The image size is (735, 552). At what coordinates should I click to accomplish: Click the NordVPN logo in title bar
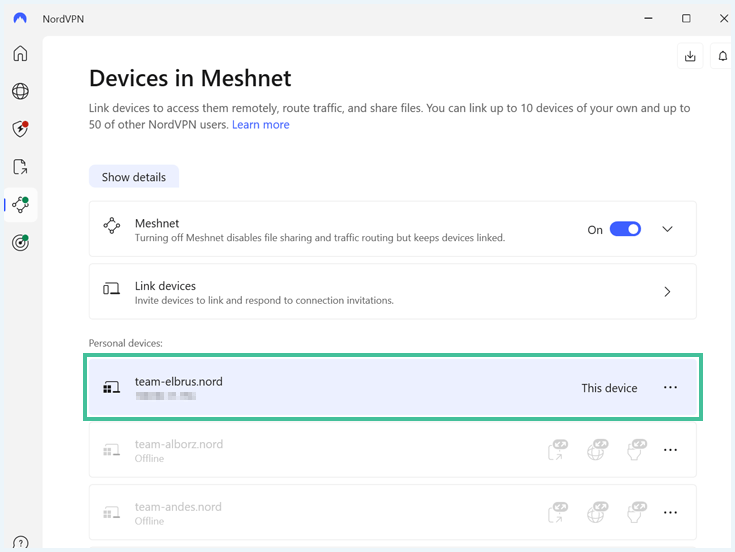click(20, 18)
